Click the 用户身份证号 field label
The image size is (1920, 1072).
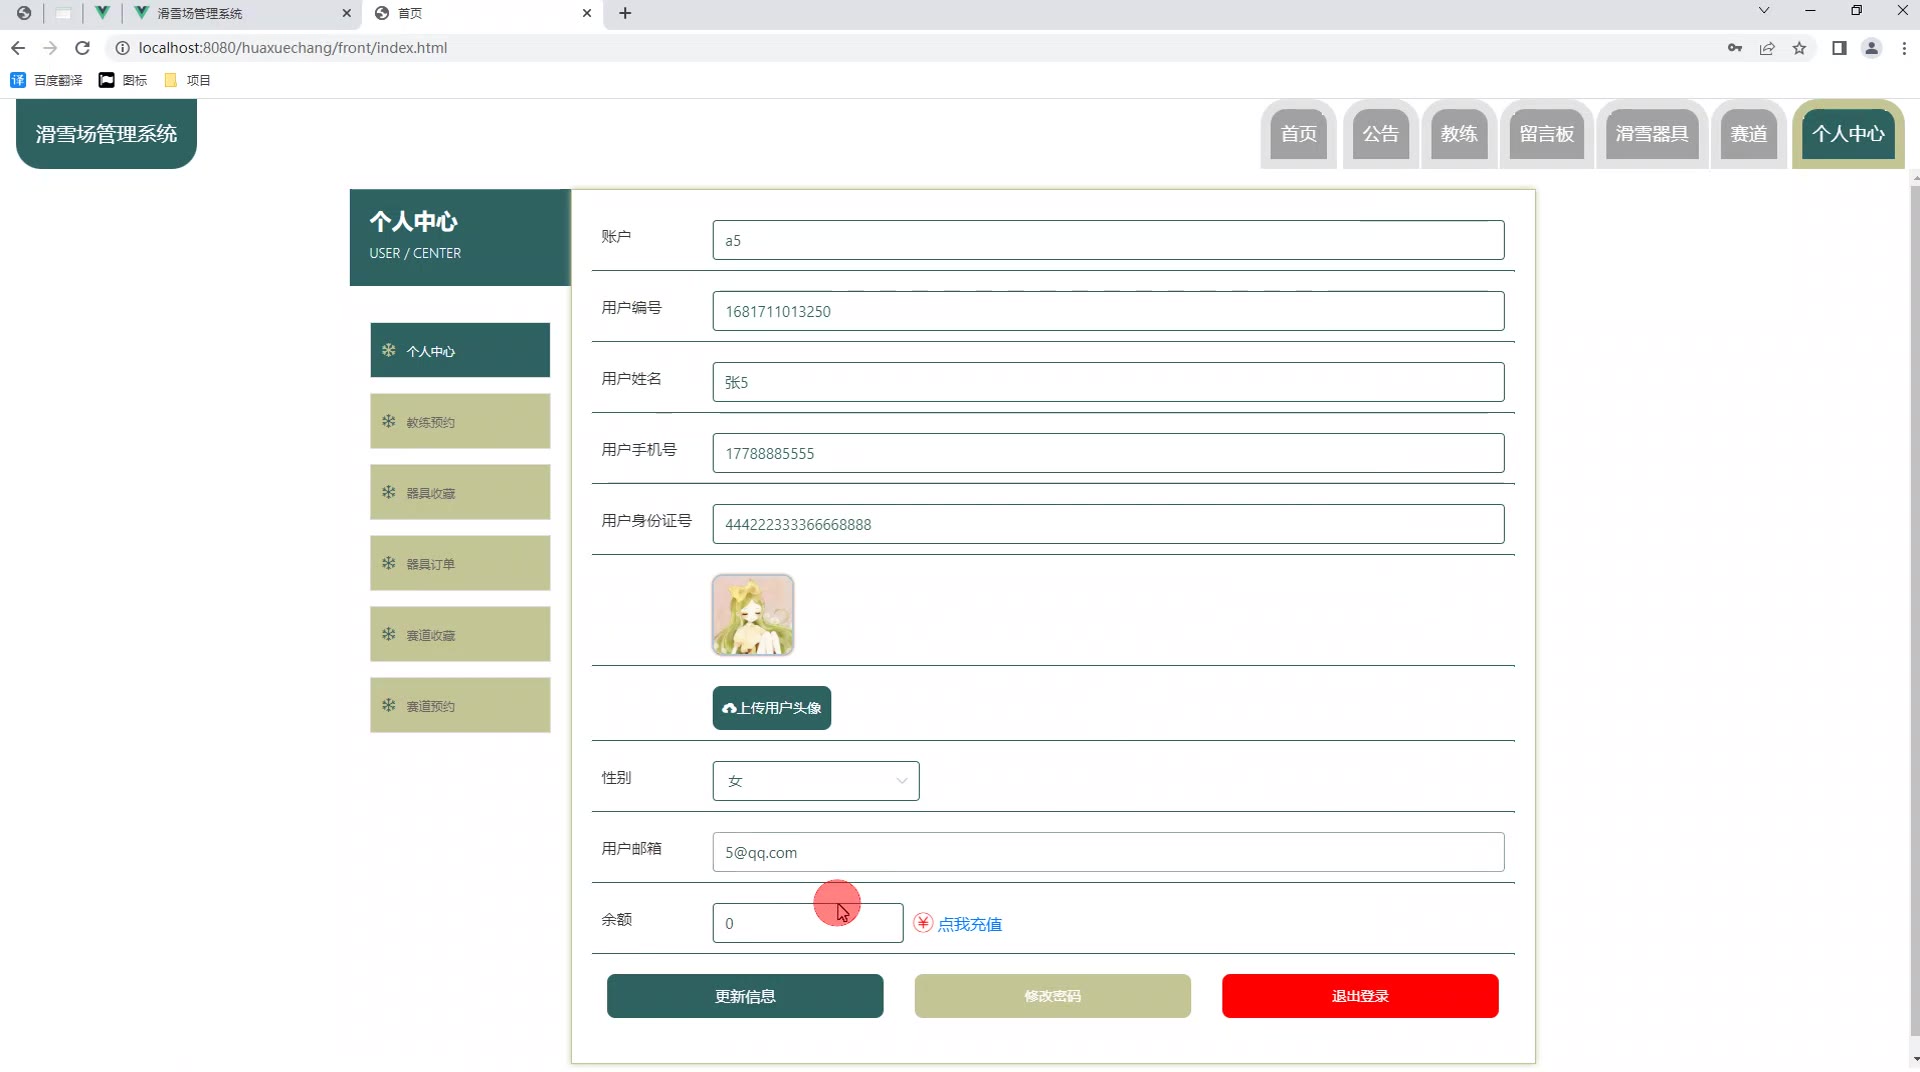coord(646,520)
